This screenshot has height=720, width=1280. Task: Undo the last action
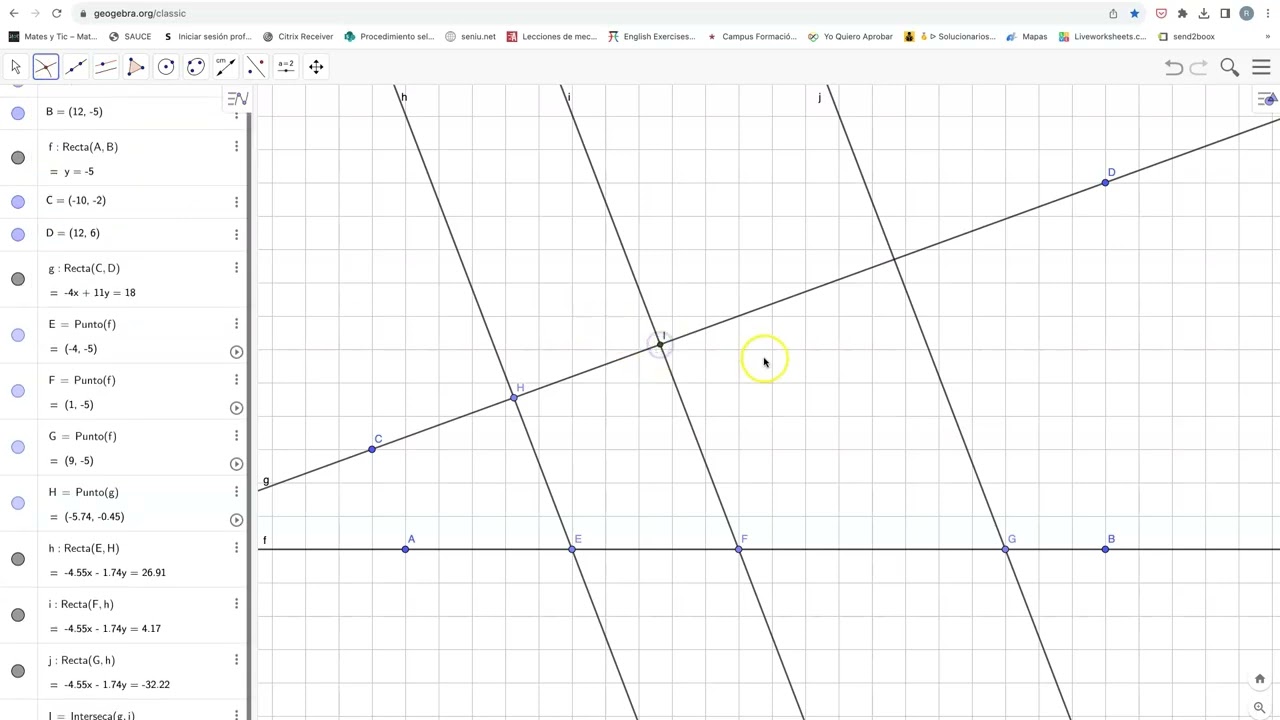pos(1174,67)
